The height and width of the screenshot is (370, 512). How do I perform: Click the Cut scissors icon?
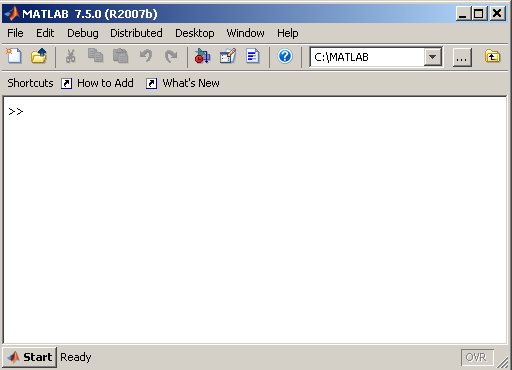pyautogui.click(x=70, y=56)
